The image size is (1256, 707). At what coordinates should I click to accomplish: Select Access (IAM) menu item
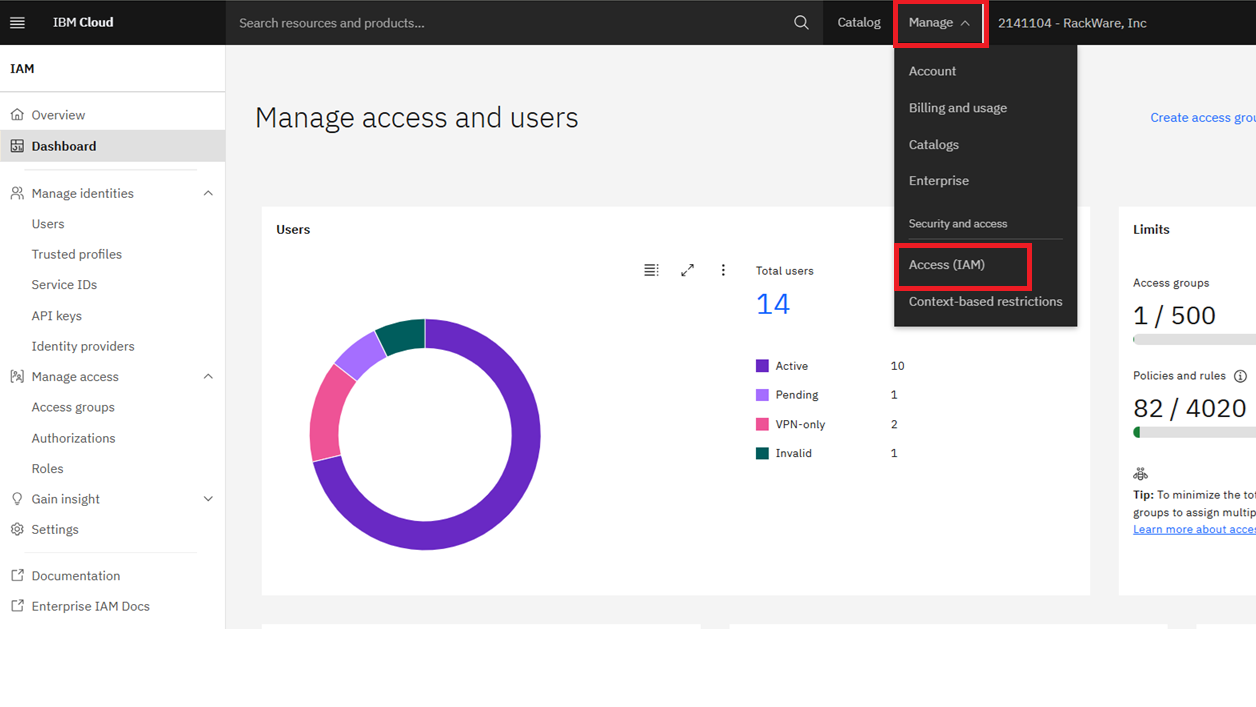click(x=946, y=265)
